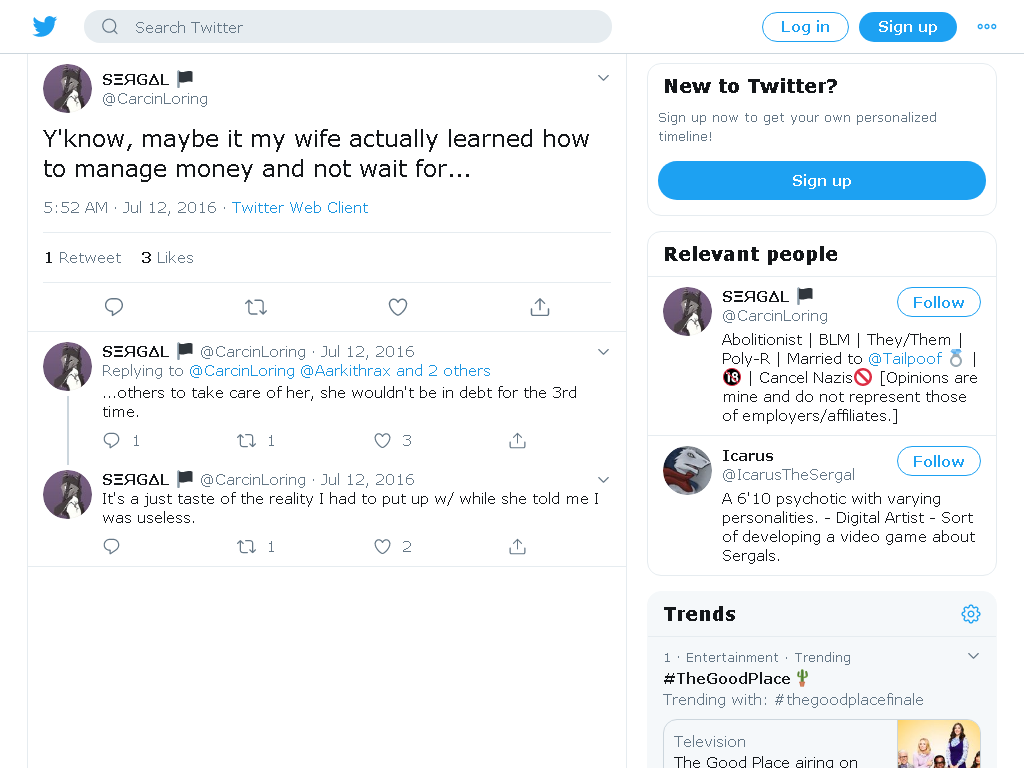Focus the Search Twitter field

(348, 27)
